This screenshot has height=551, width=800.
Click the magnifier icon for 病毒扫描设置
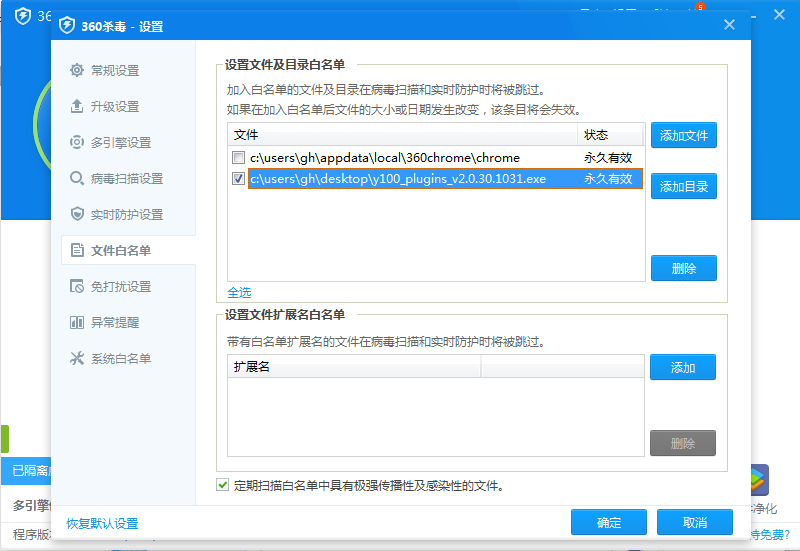[77, 178]
